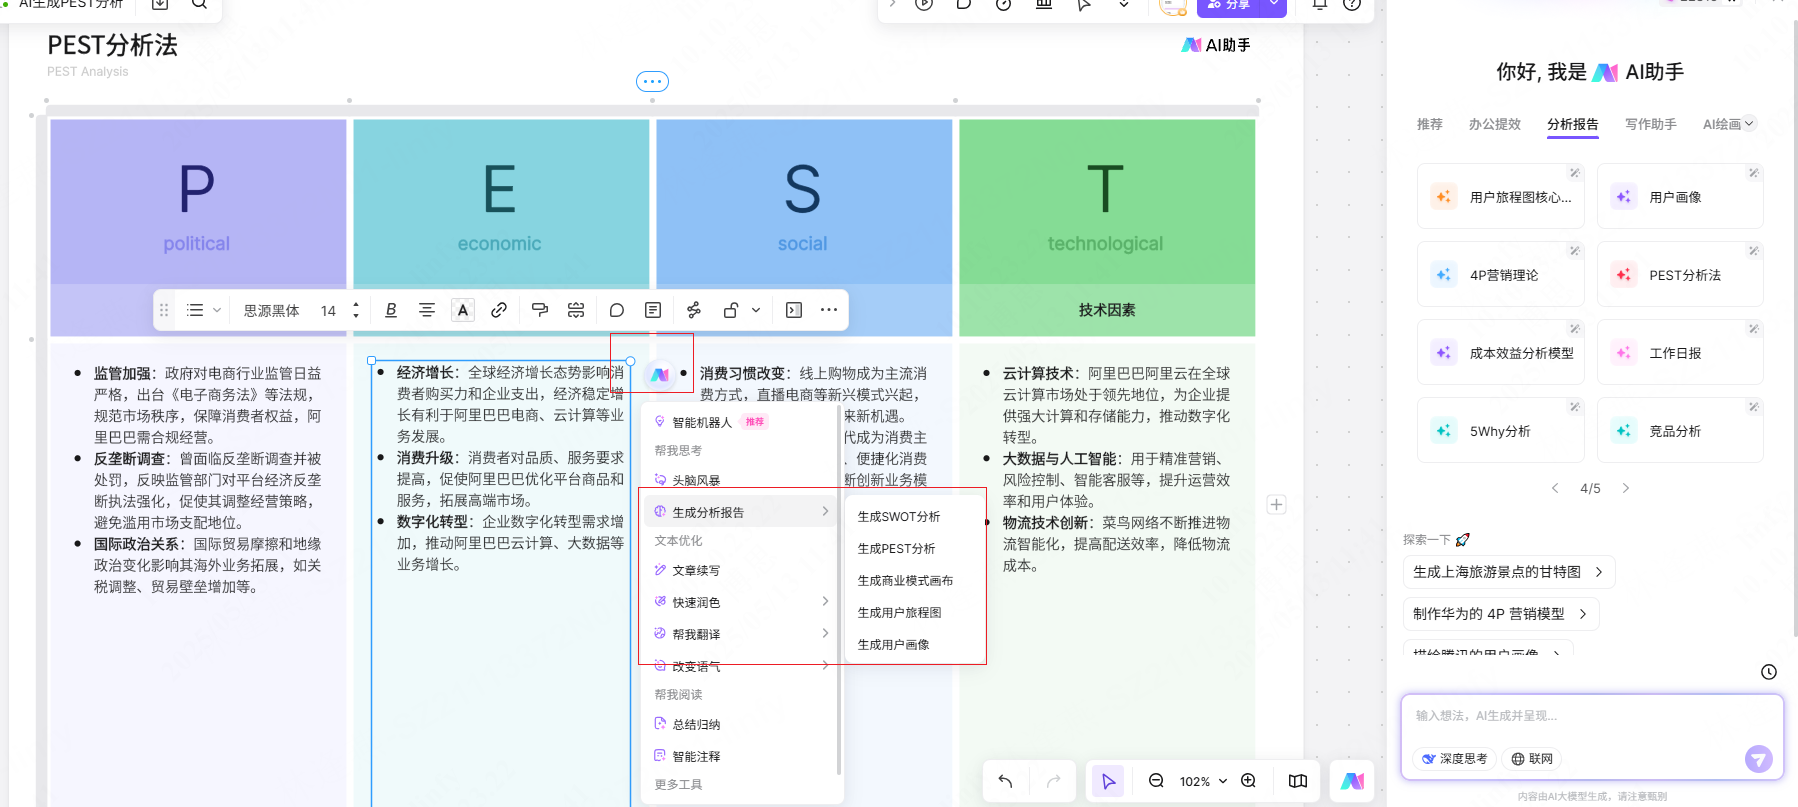Switch to the 办公提效 tab
The height and width of the screenshot is (807, 1798).
pyautogui.click(x=1495, y=124)
